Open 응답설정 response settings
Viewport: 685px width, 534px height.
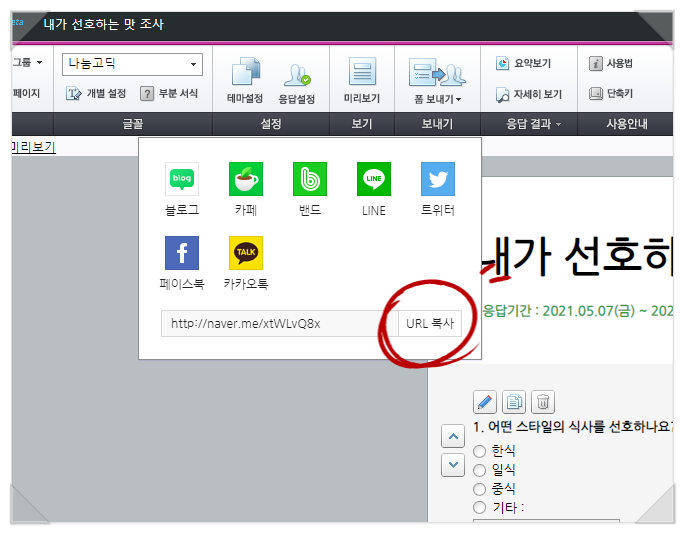297,83
